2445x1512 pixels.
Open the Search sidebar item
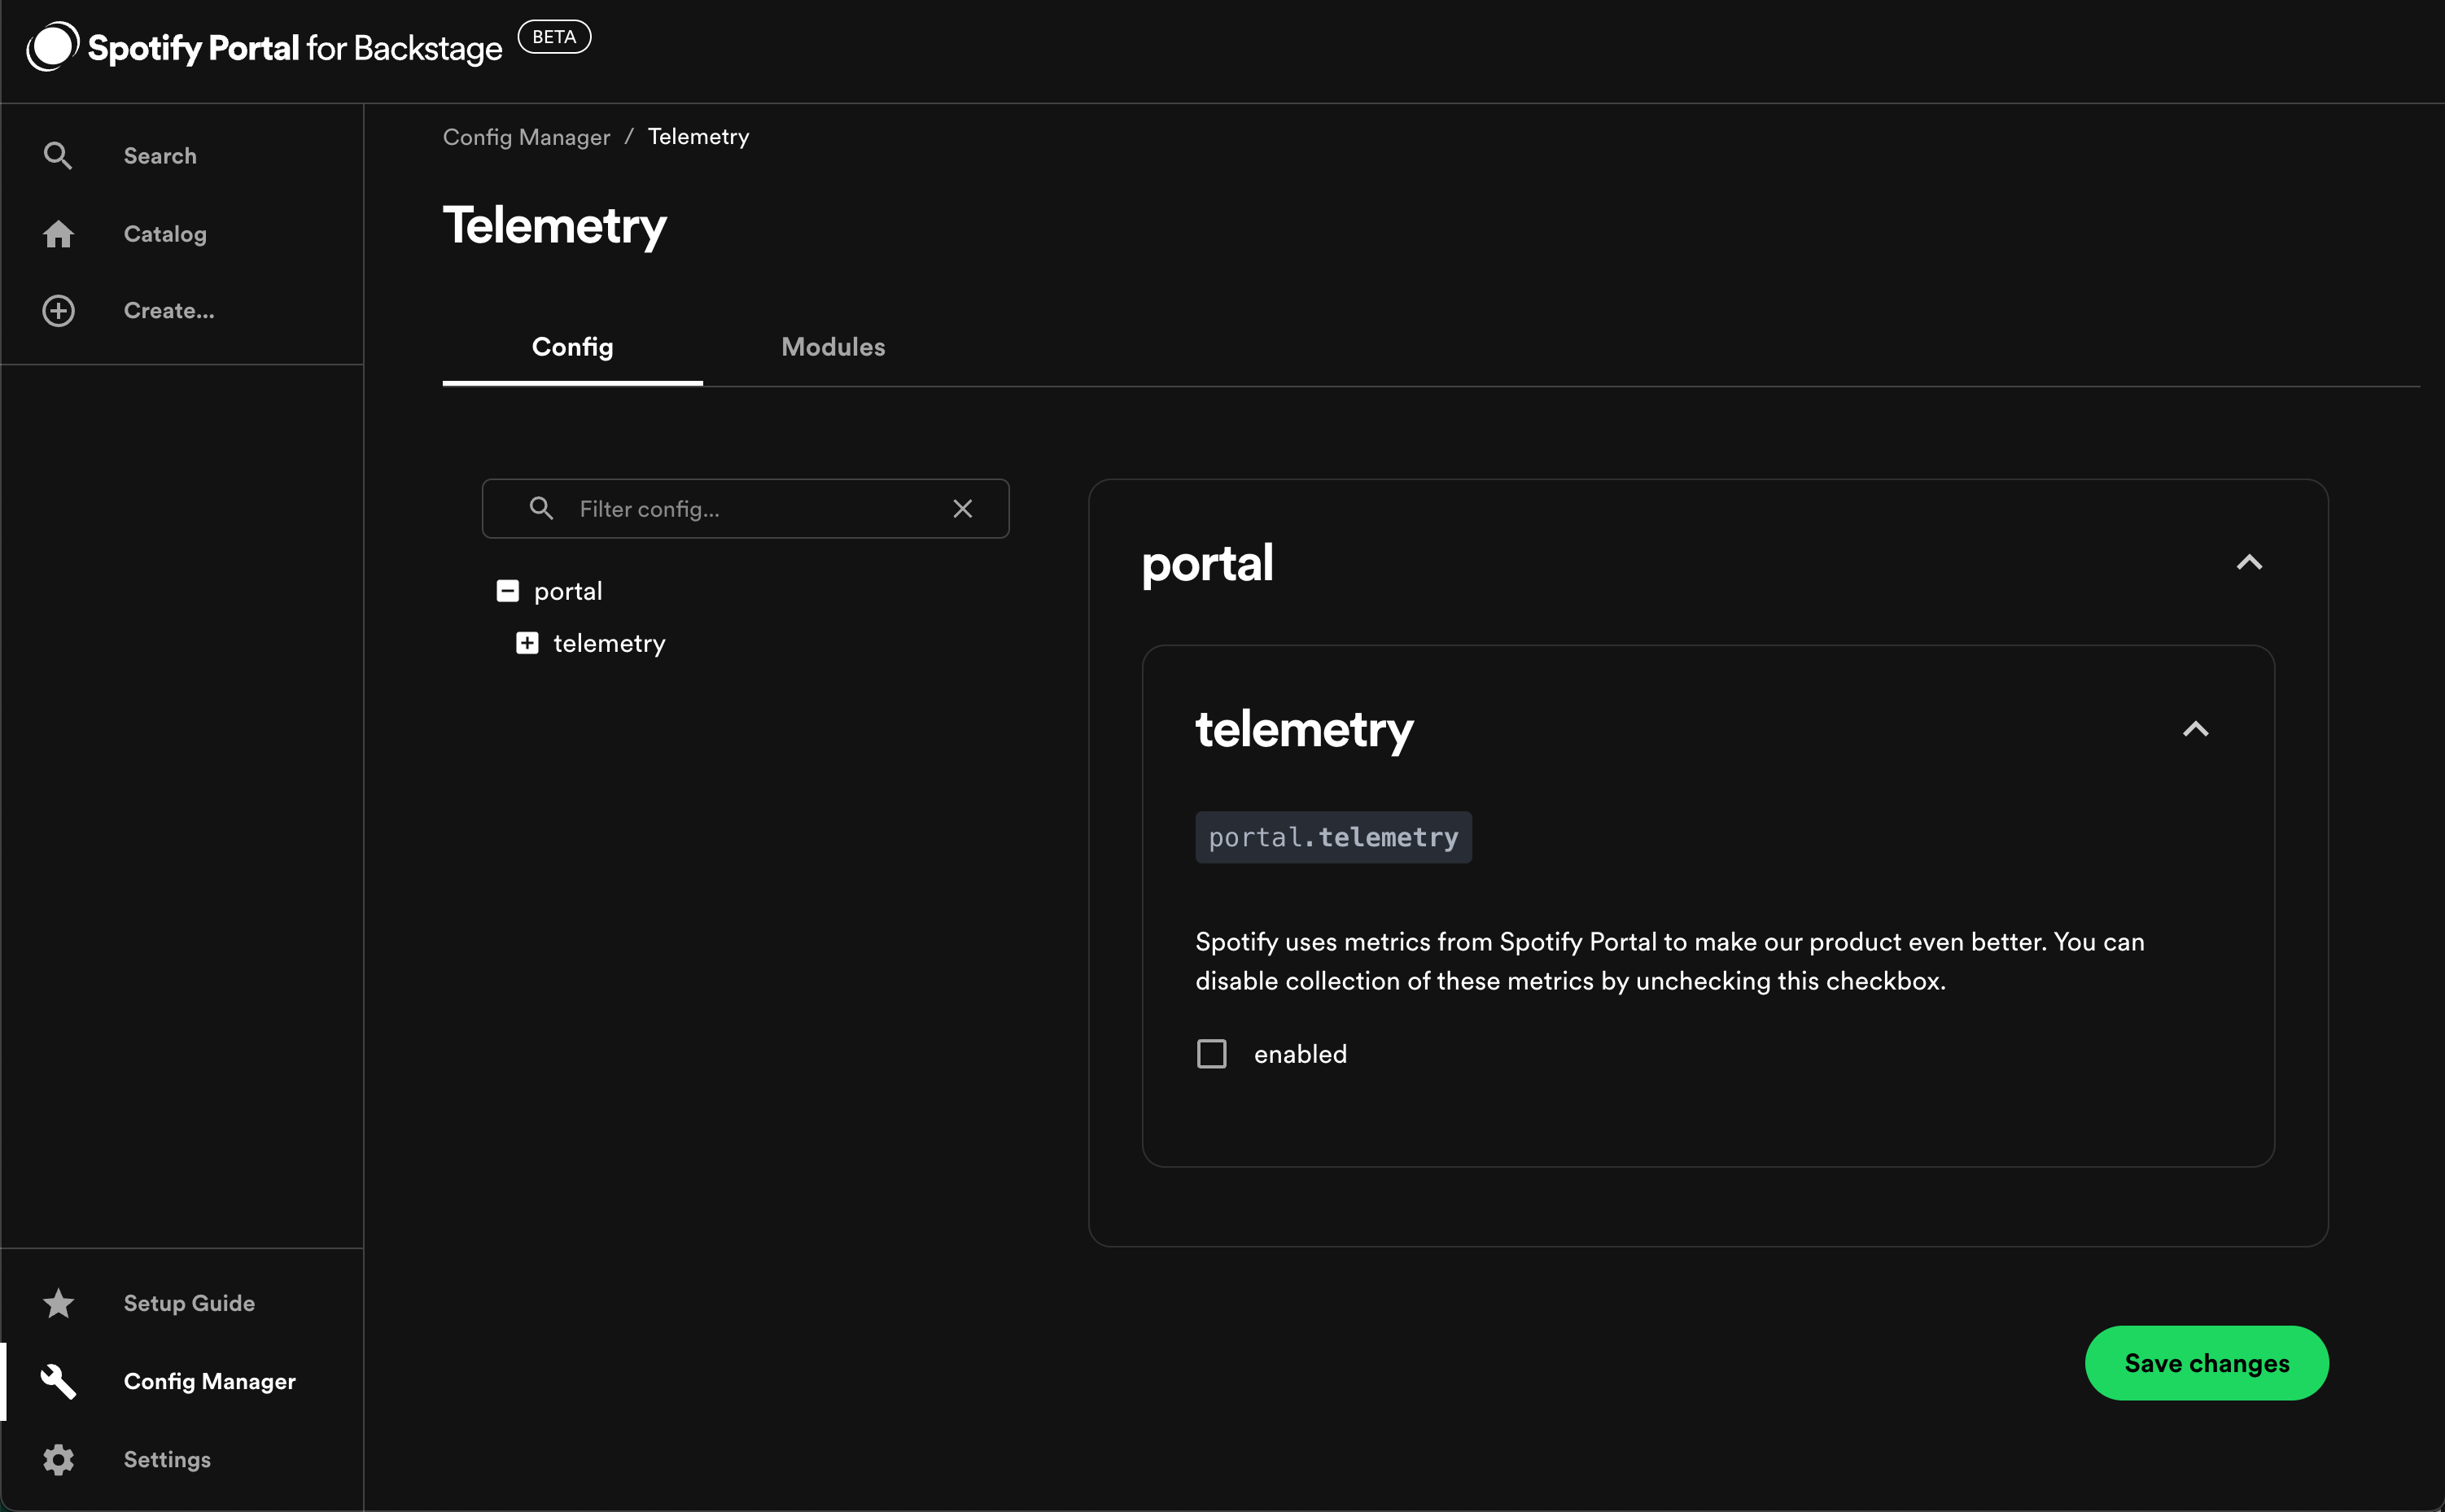coord(181,155)
